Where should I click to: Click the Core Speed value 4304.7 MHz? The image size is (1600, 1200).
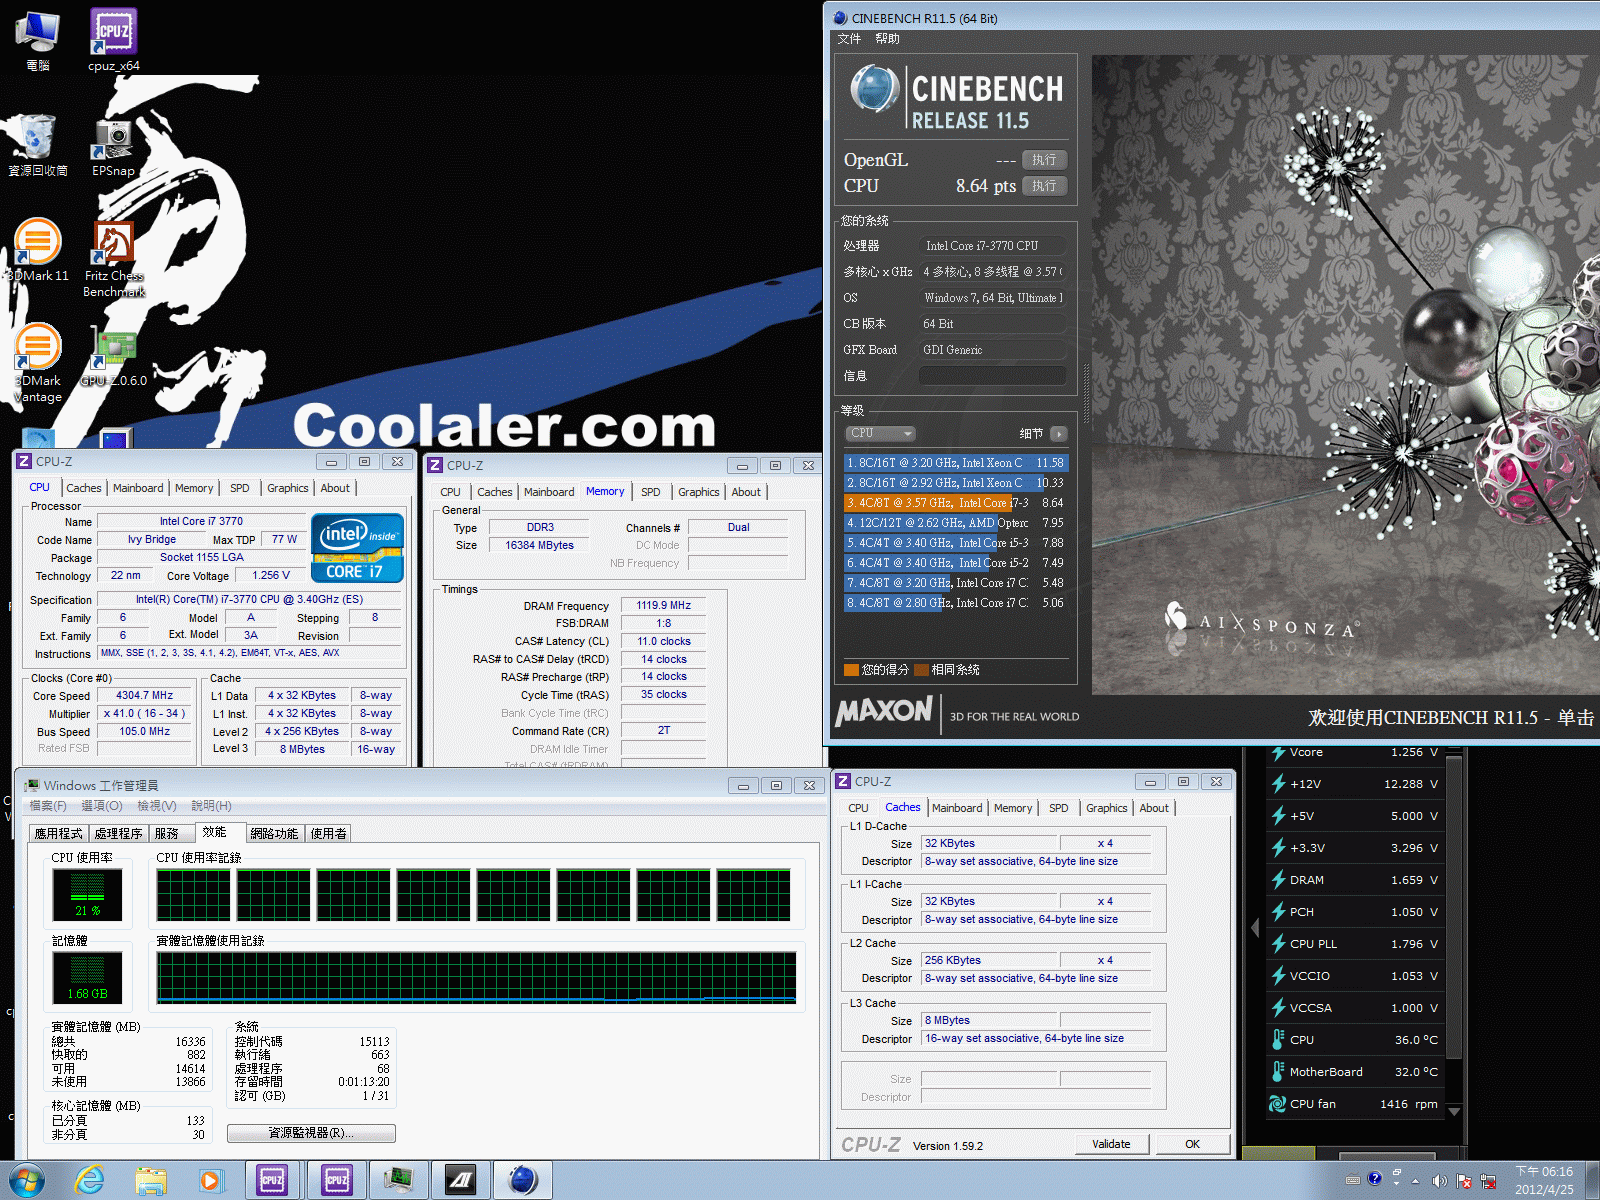click(x=145, y=695)
